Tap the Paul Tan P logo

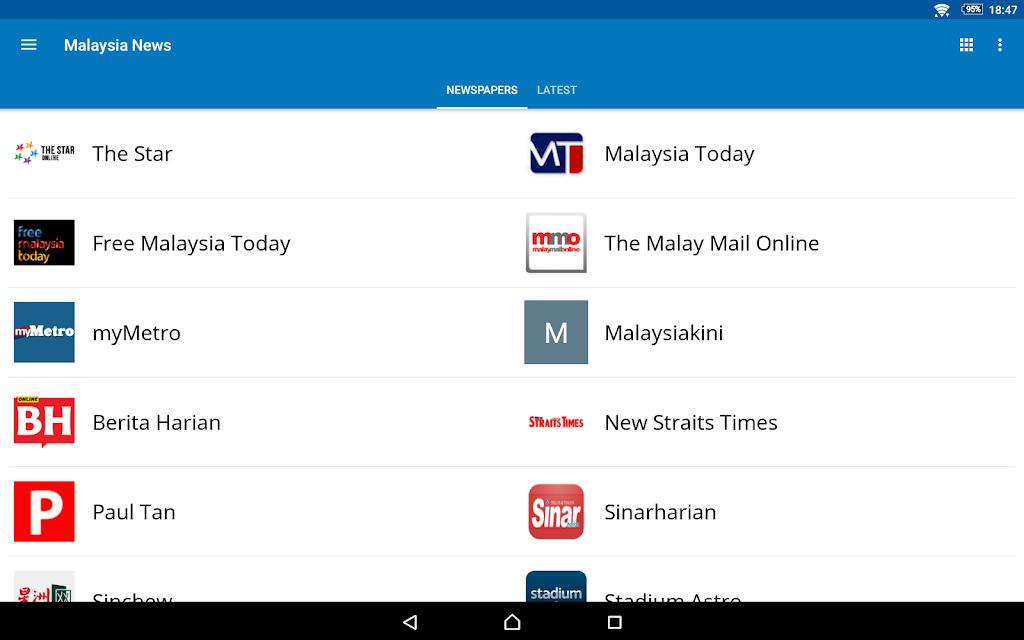pos(44,511)
